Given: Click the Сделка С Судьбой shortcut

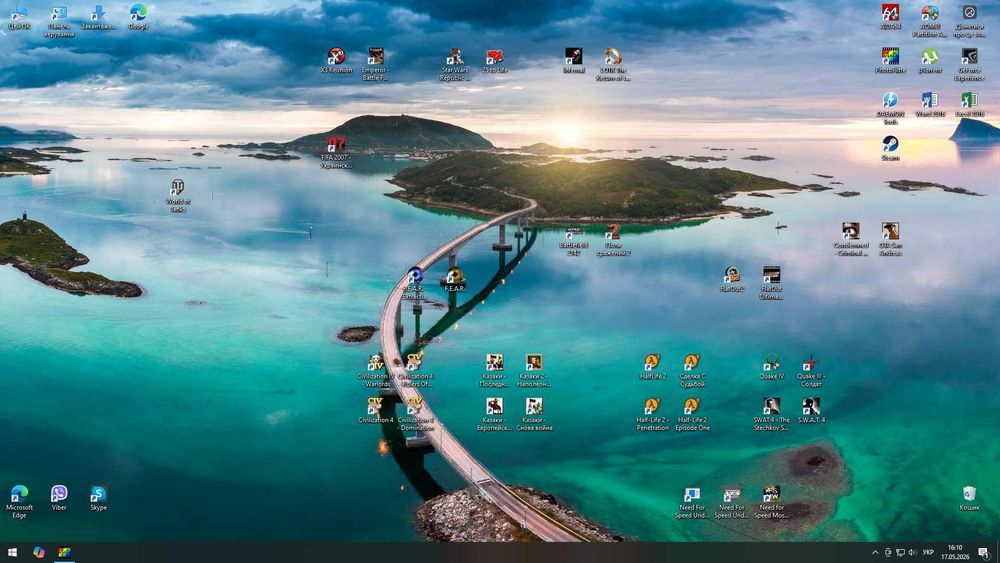Looking at the screenshot, I should point(692,371).
